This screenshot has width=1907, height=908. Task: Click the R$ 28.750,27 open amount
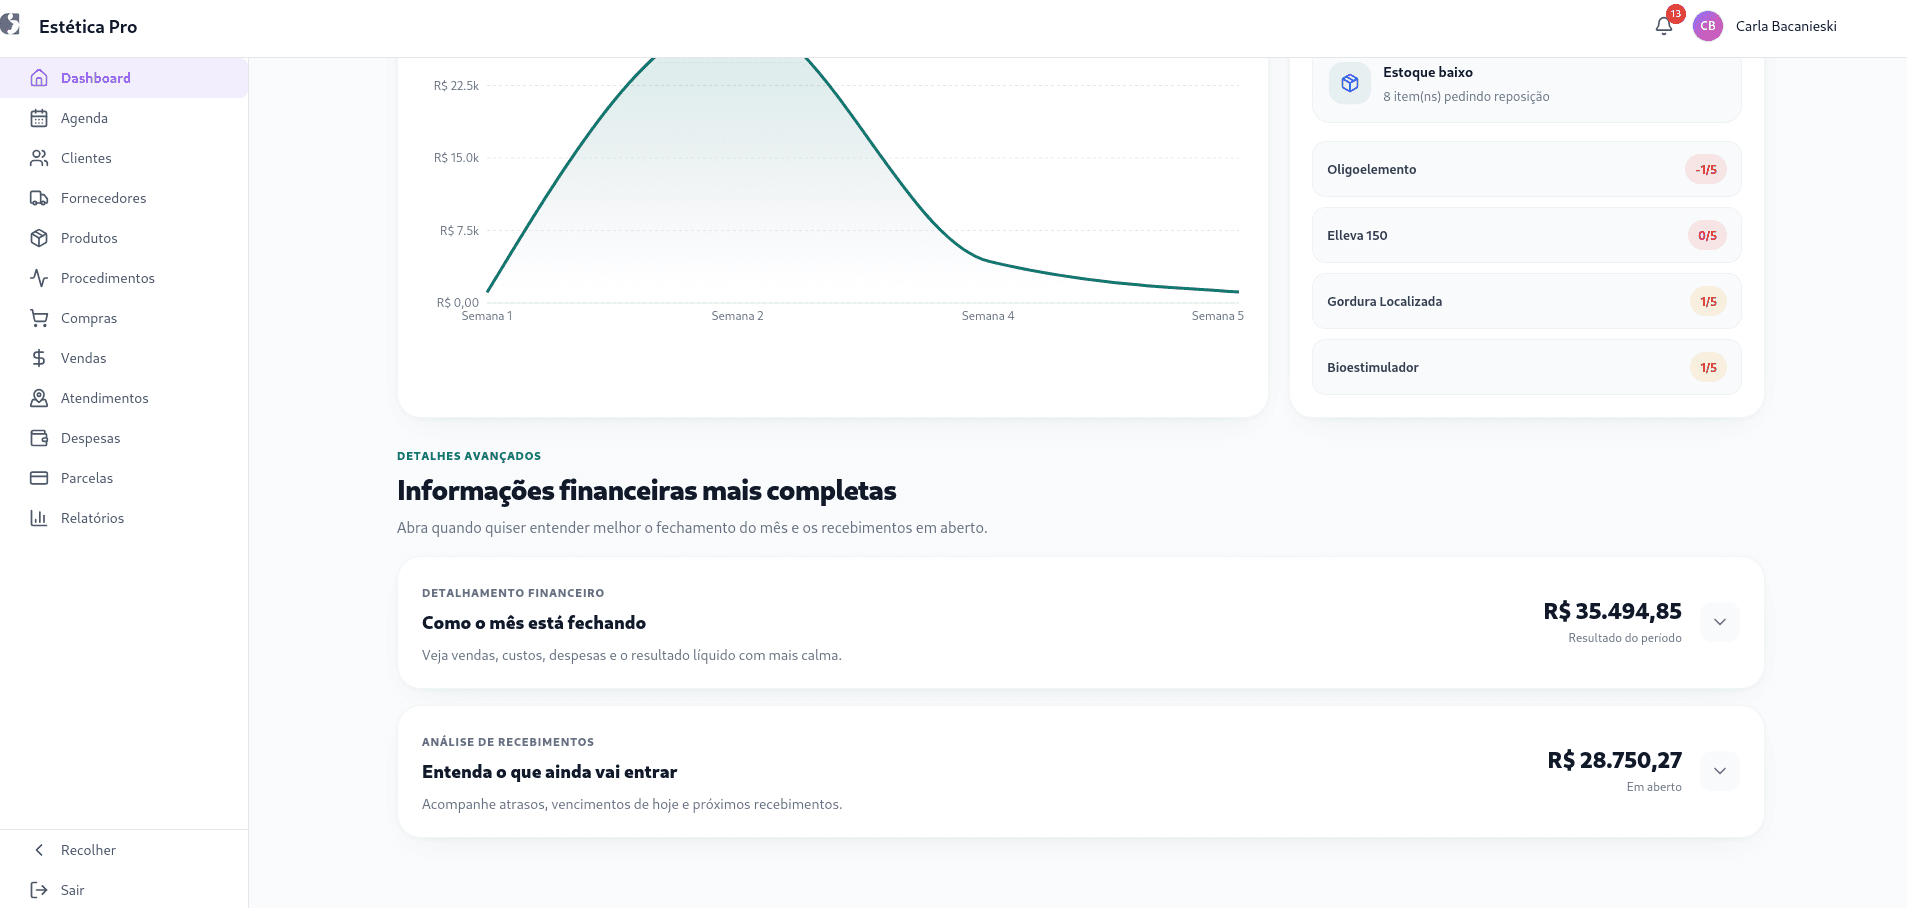tap(1614, 760)
